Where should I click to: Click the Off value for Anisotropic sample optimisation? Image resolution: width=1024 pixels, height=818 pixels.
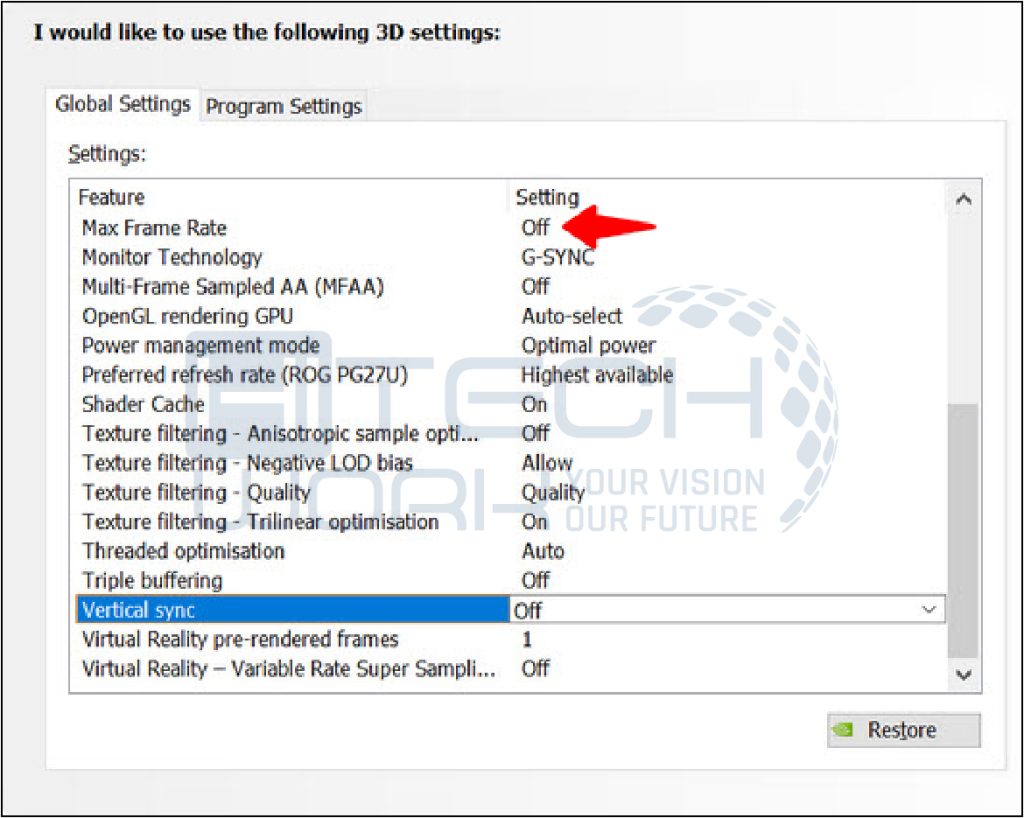(536, 433)
